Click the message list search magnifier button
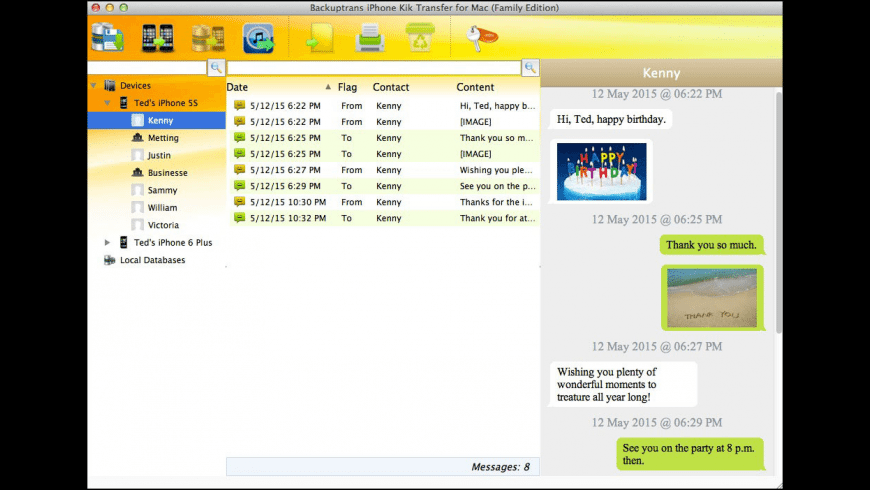 530,68
